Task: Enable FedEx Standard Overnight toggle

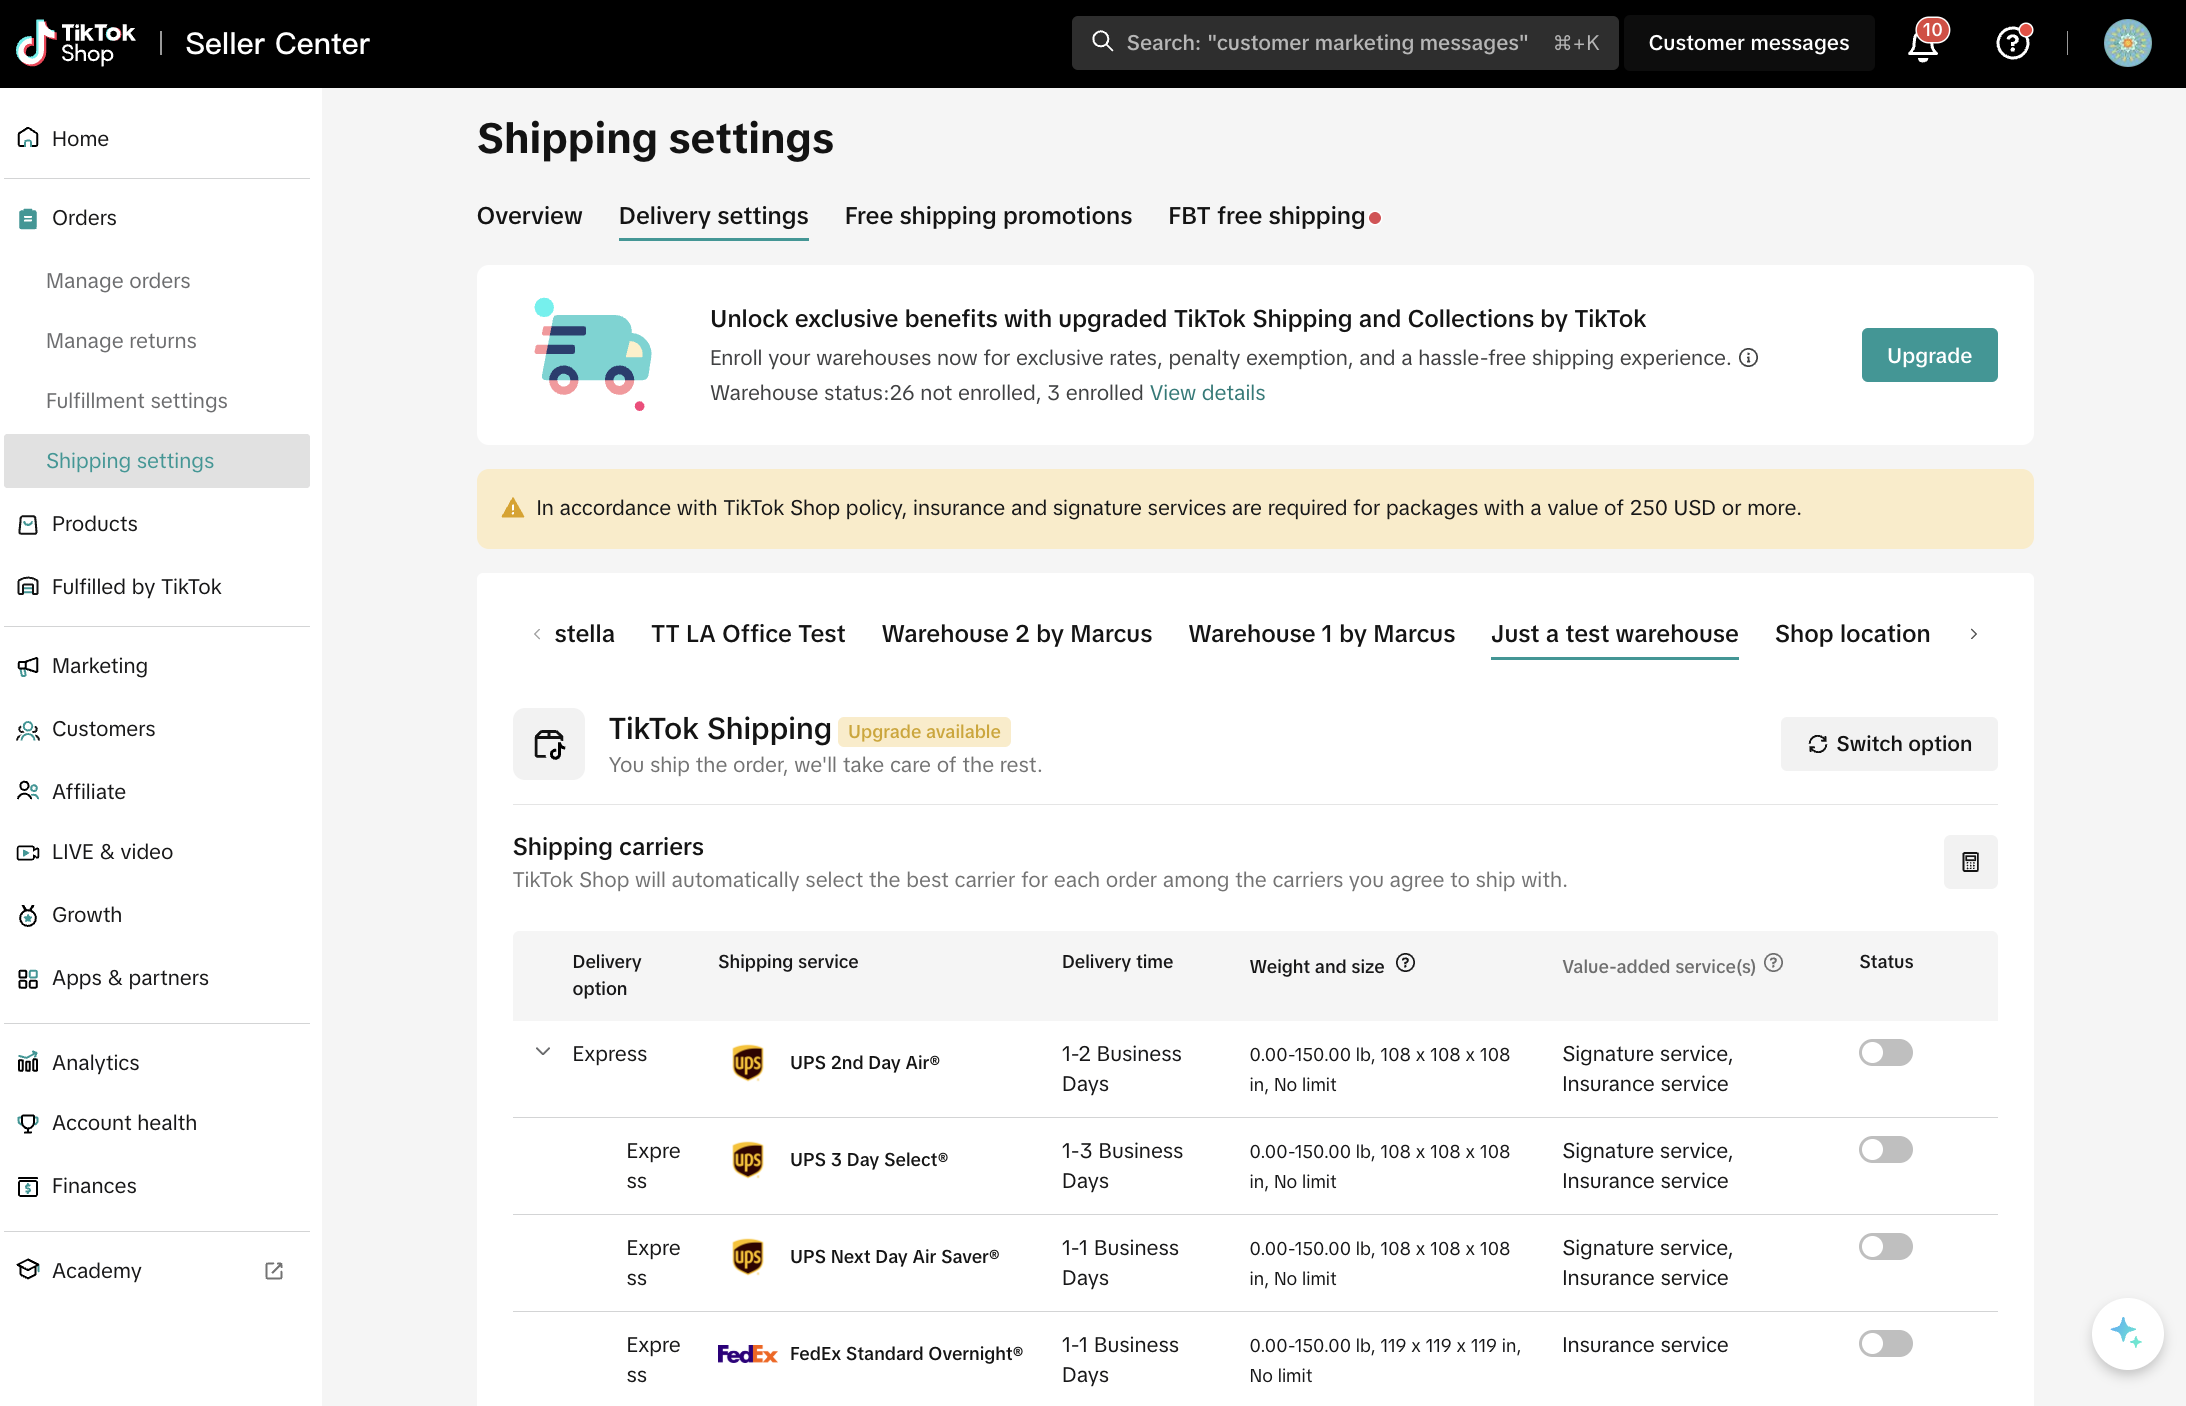Action: point(1885,1344)
